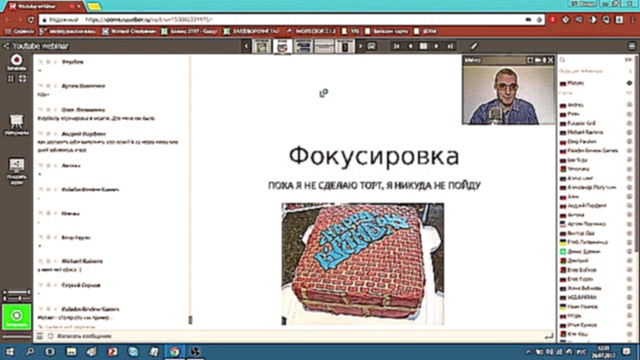Click the share icon beside 'Youtube webinar' title
This screenshot has height=360, width=640.
pyautogui.click(x=6, y=46)
